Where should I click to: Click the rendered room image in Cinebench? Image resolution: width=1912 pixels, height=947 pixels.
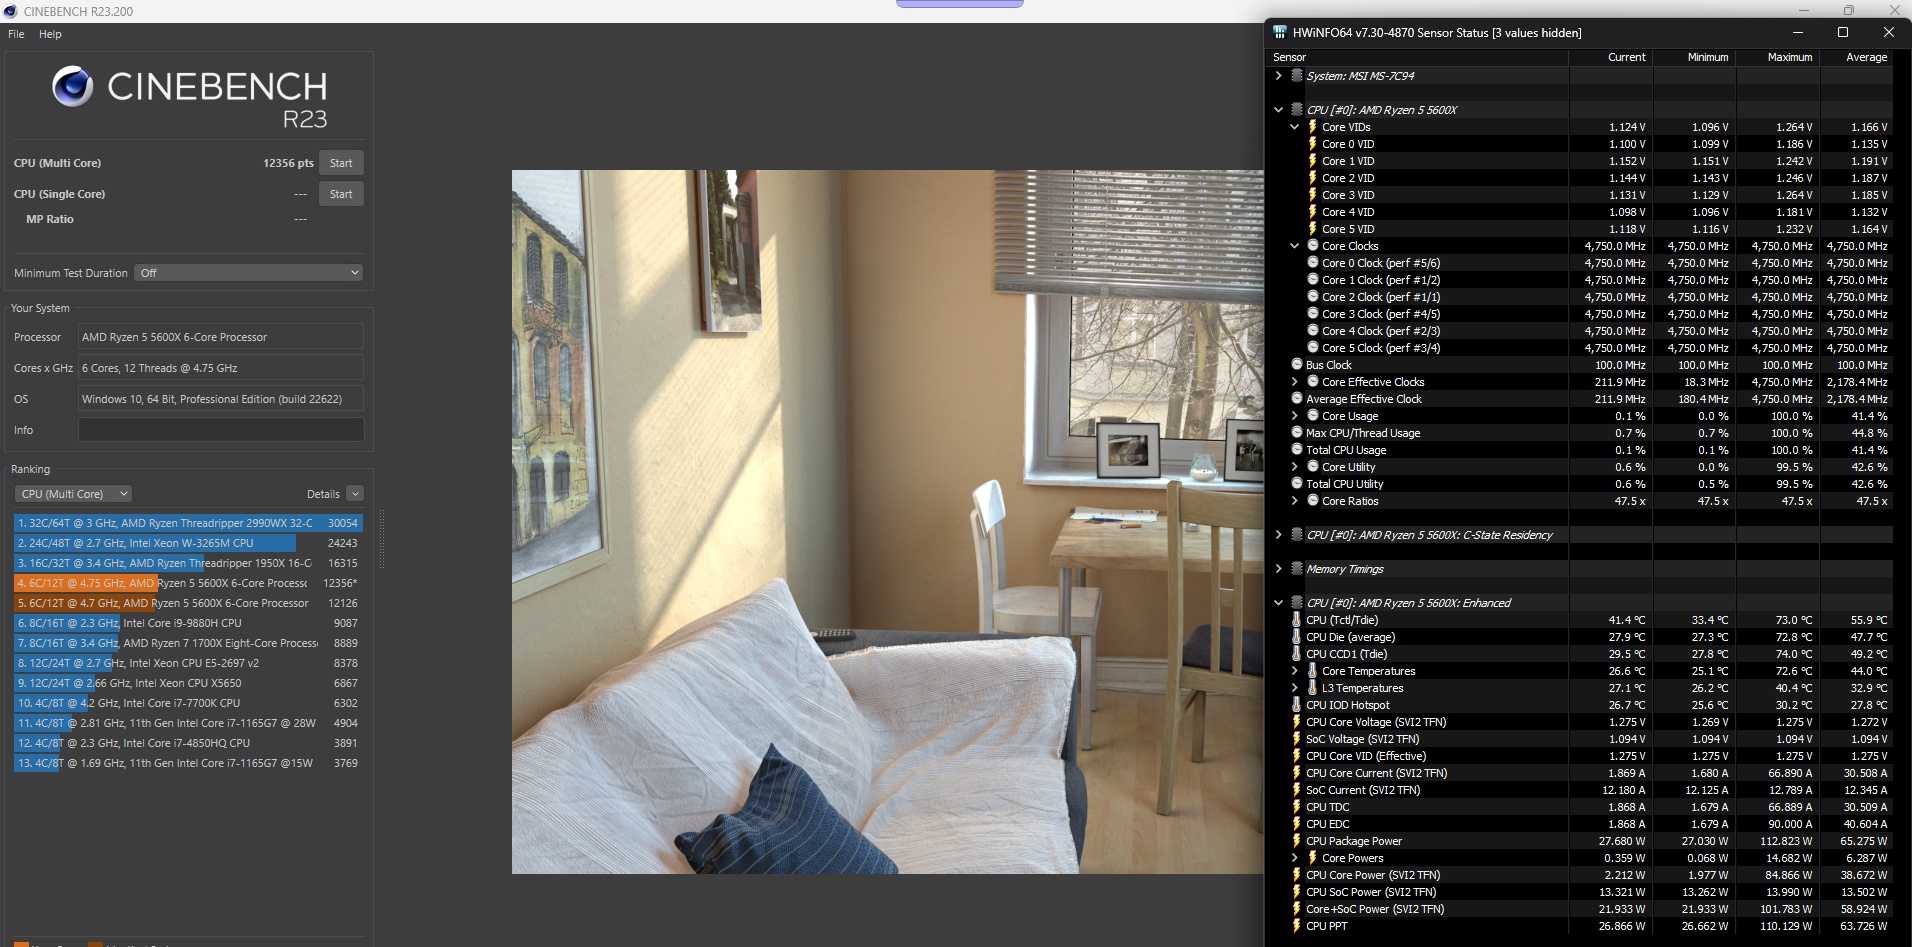point(888,522)
